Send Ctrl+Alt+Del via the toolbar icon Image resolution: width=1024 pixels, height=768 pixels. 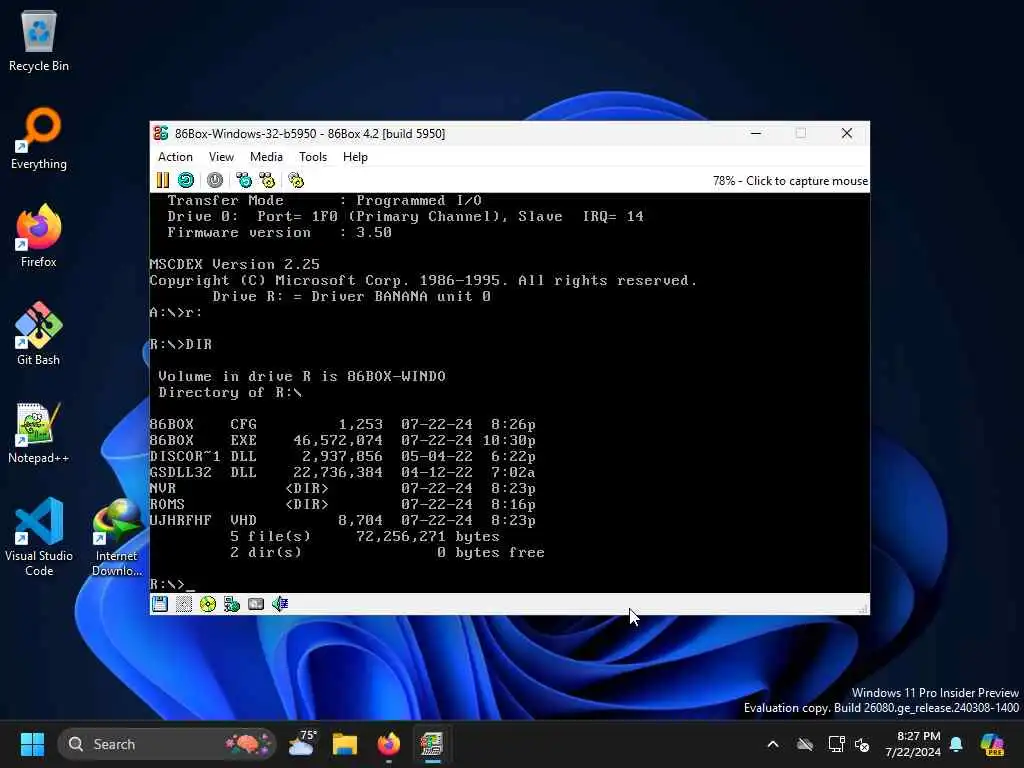click(244, 180)
